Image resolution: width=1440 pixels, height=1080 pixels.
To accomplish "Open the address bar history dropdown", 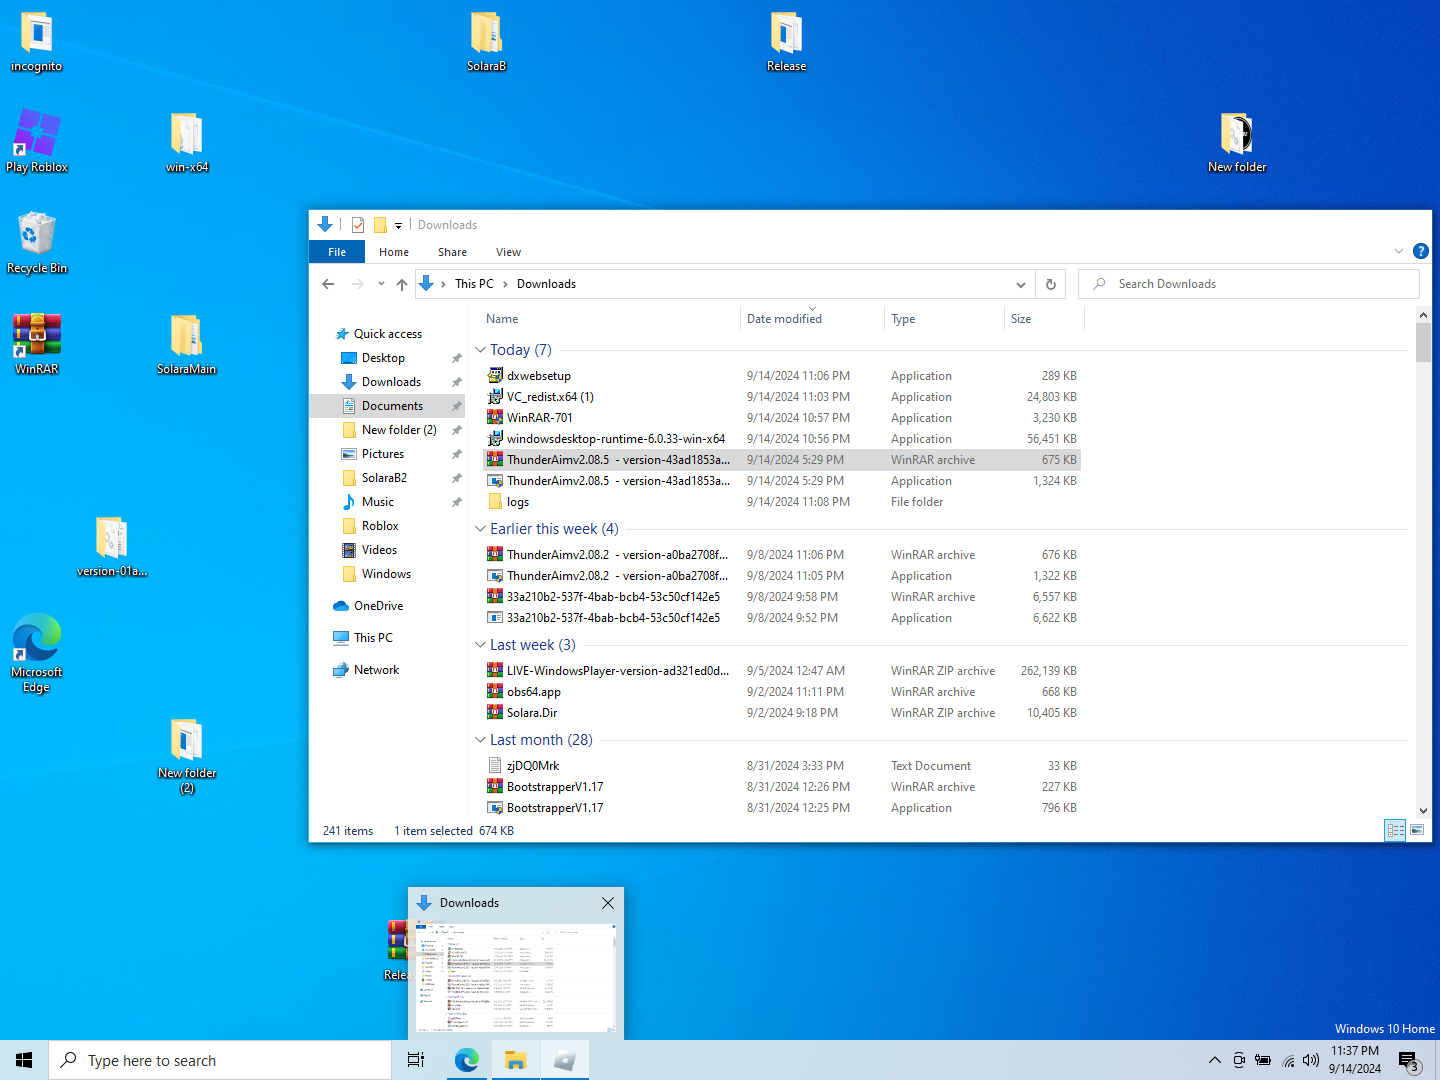I will (1020, 284).
